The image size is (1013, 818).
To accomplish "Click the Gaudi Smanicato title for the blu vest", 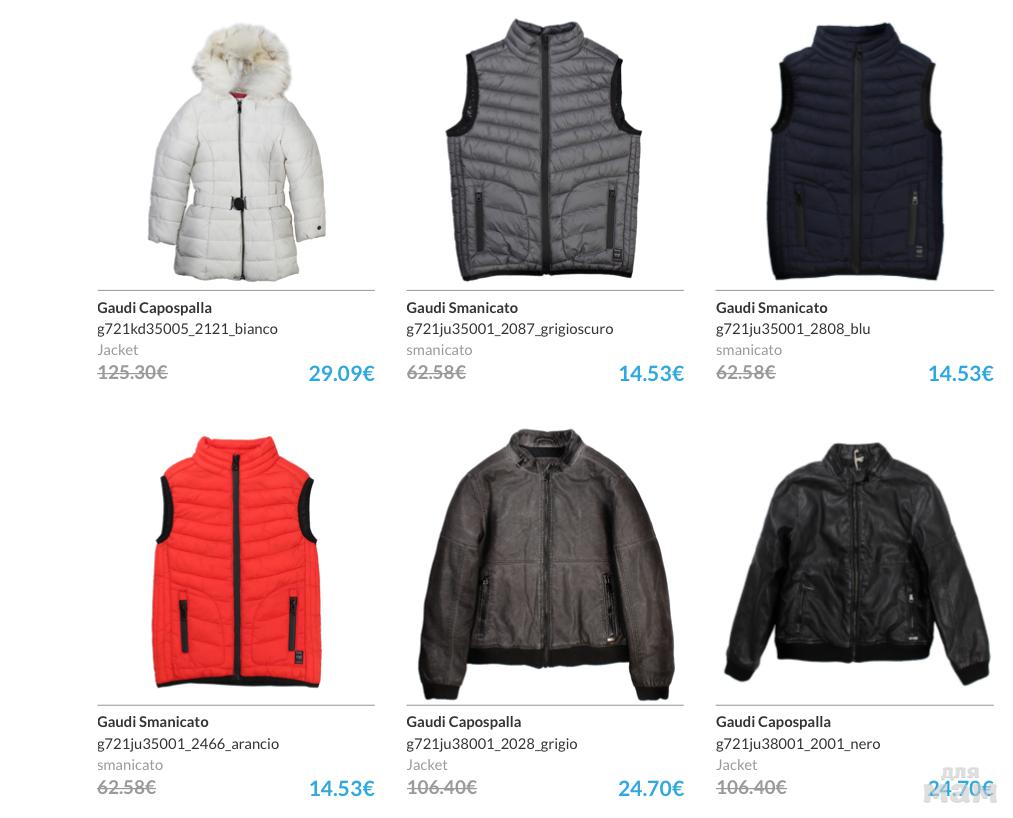I will (771, 308).
